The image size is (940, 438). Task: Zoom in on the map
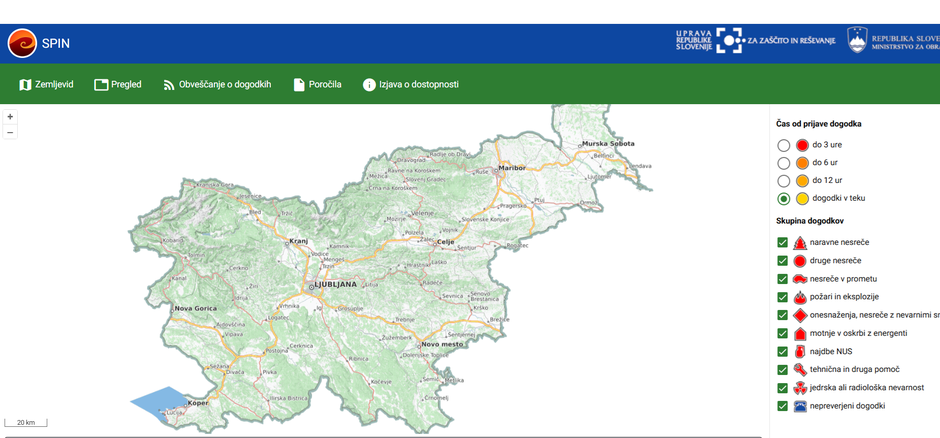[x=10, y=117]
